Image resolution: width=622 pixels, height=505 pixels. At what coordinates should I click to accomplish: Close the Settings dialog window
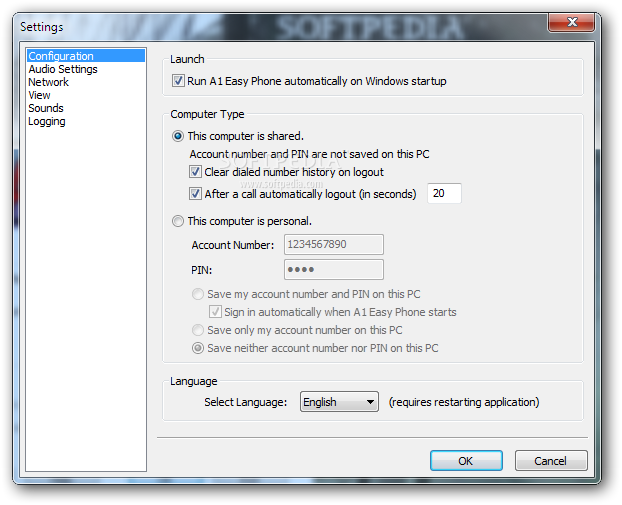pos(571,22)
